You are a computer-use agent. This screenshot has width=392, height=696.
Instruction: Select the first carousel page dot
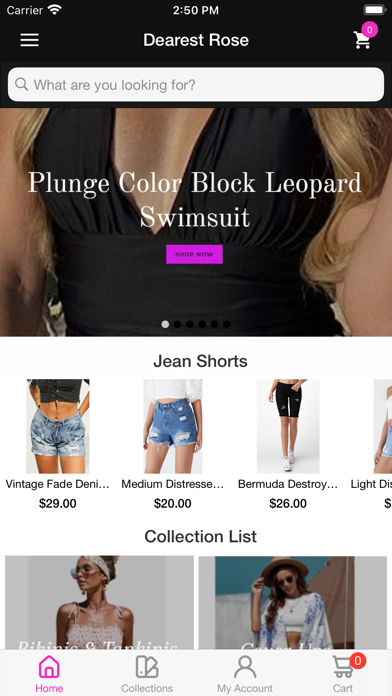pos(165,324)
